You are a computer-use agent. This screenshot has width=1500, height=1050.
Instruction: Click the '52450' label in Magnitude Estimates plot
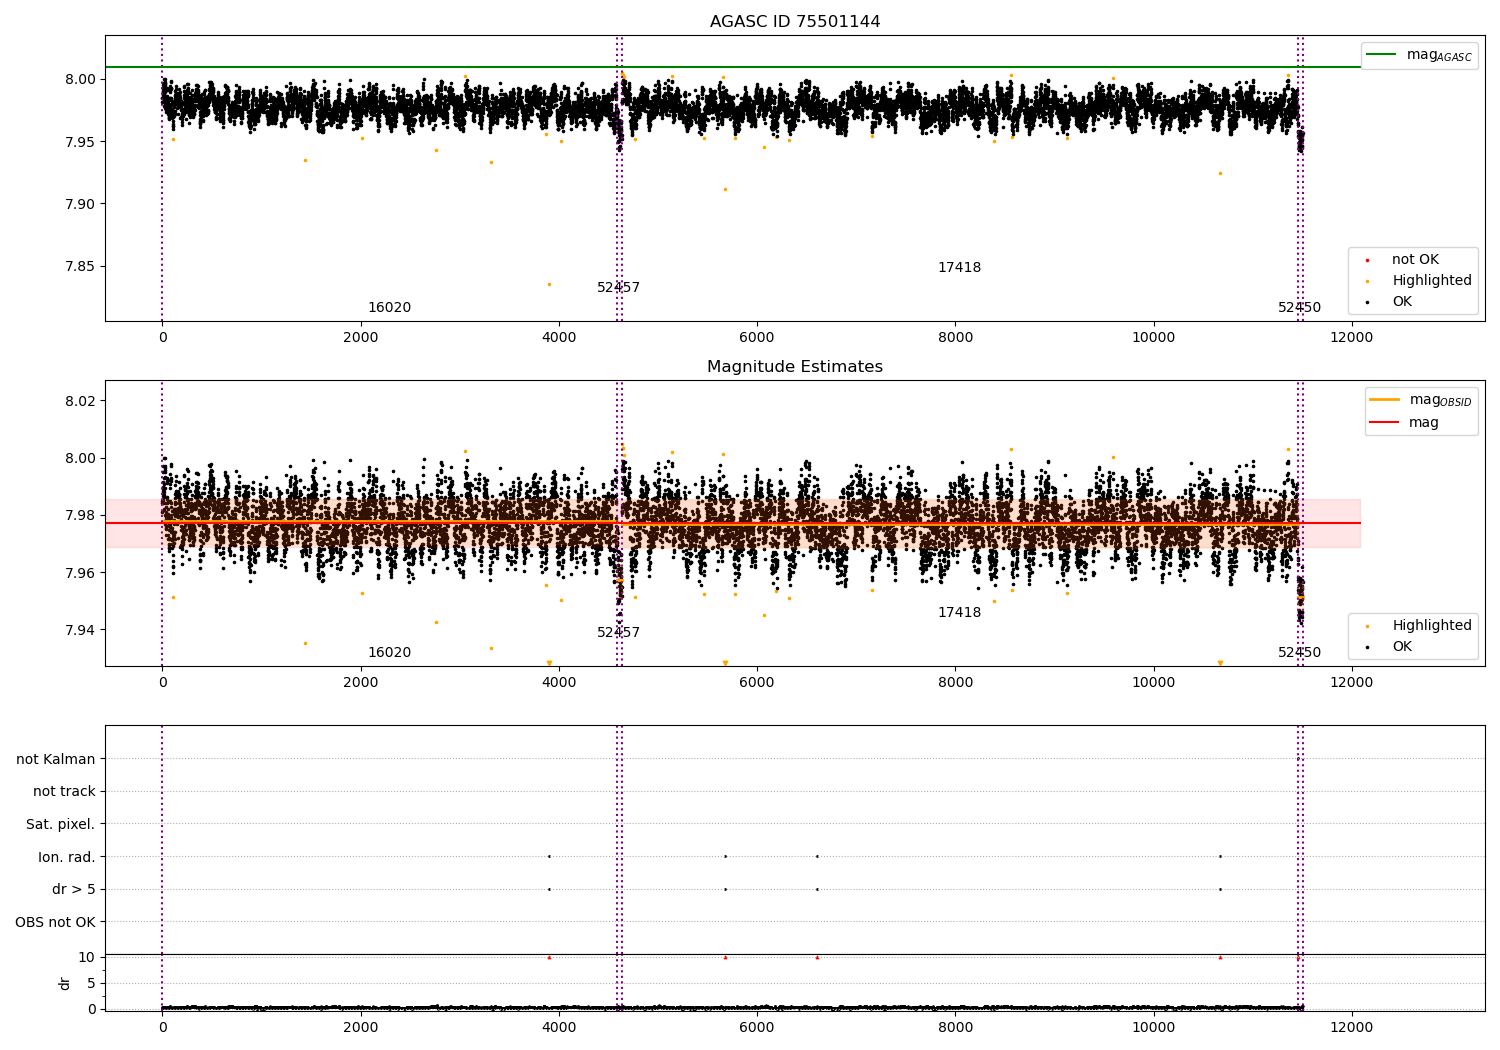(x=1299, y=653)
